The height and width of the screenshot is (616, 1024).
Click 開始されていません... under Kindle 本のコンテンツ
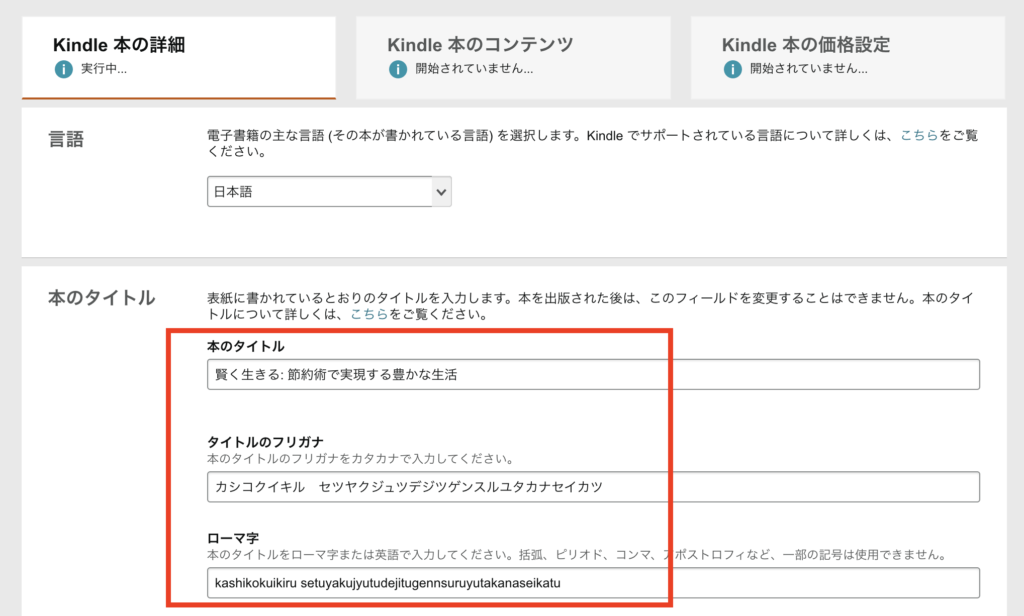coord(474,69)
